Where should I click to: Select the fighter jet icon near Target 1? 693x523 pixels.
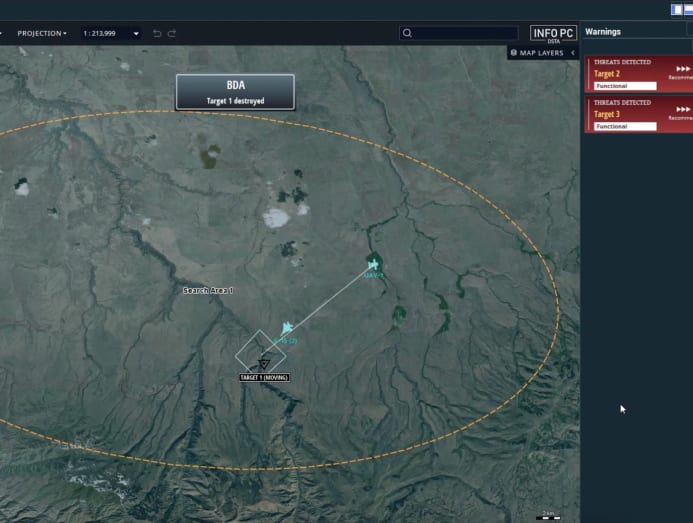coord(287,328)
